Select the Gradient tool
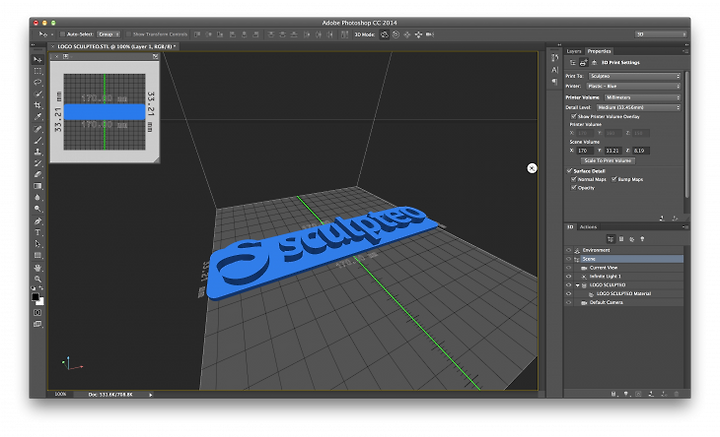Image resolution: width=720 pixels, height=437 pixels. (x=38, y=186)
